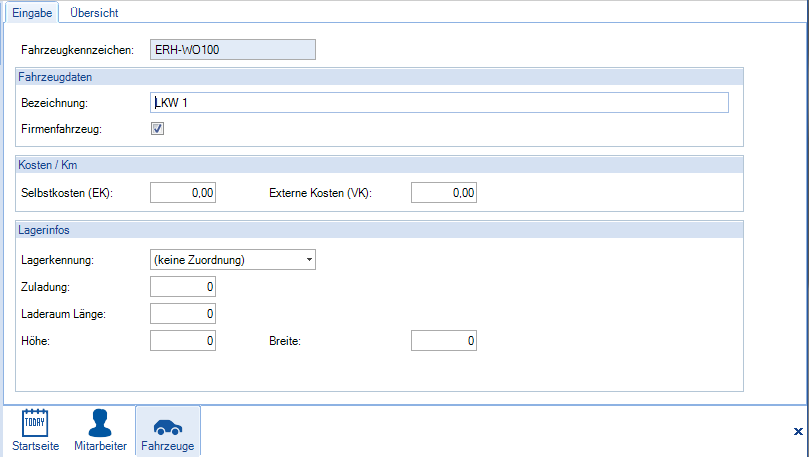Close the panel with the small X
809x457 pixels.
(797, 431)
